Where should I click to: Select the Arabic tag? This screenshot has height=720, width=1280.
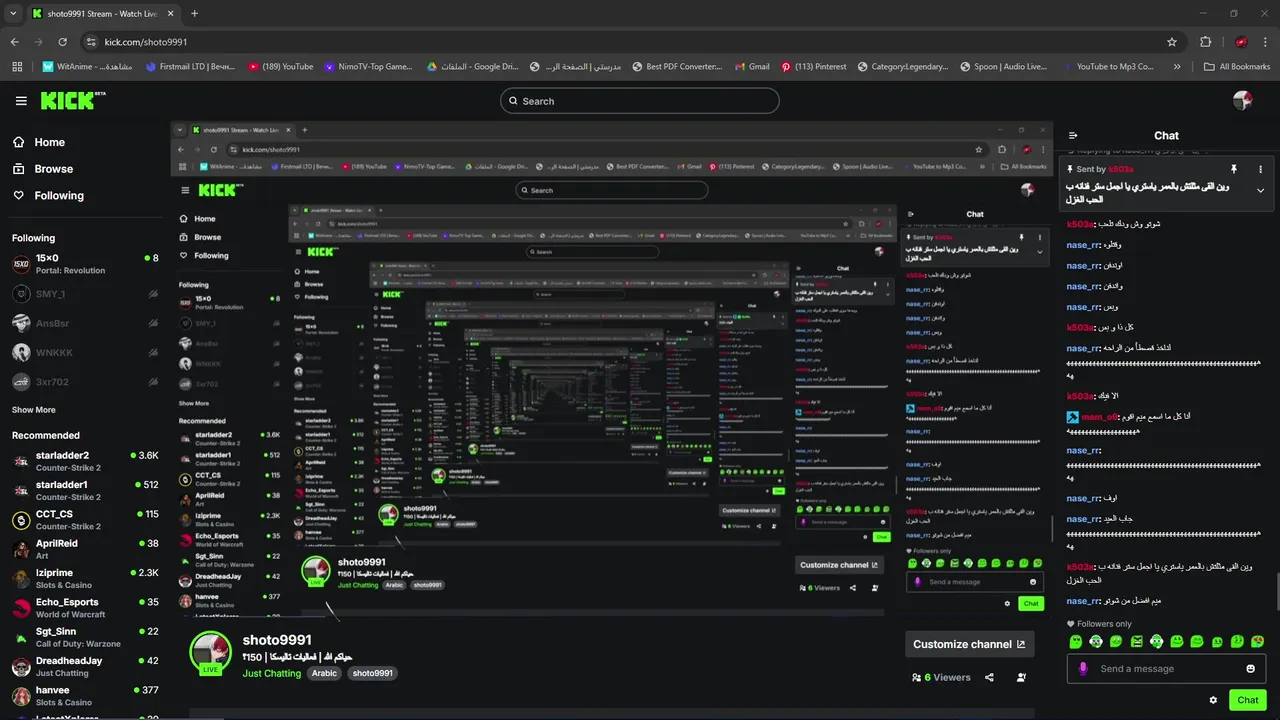click(x=324, y=674)
